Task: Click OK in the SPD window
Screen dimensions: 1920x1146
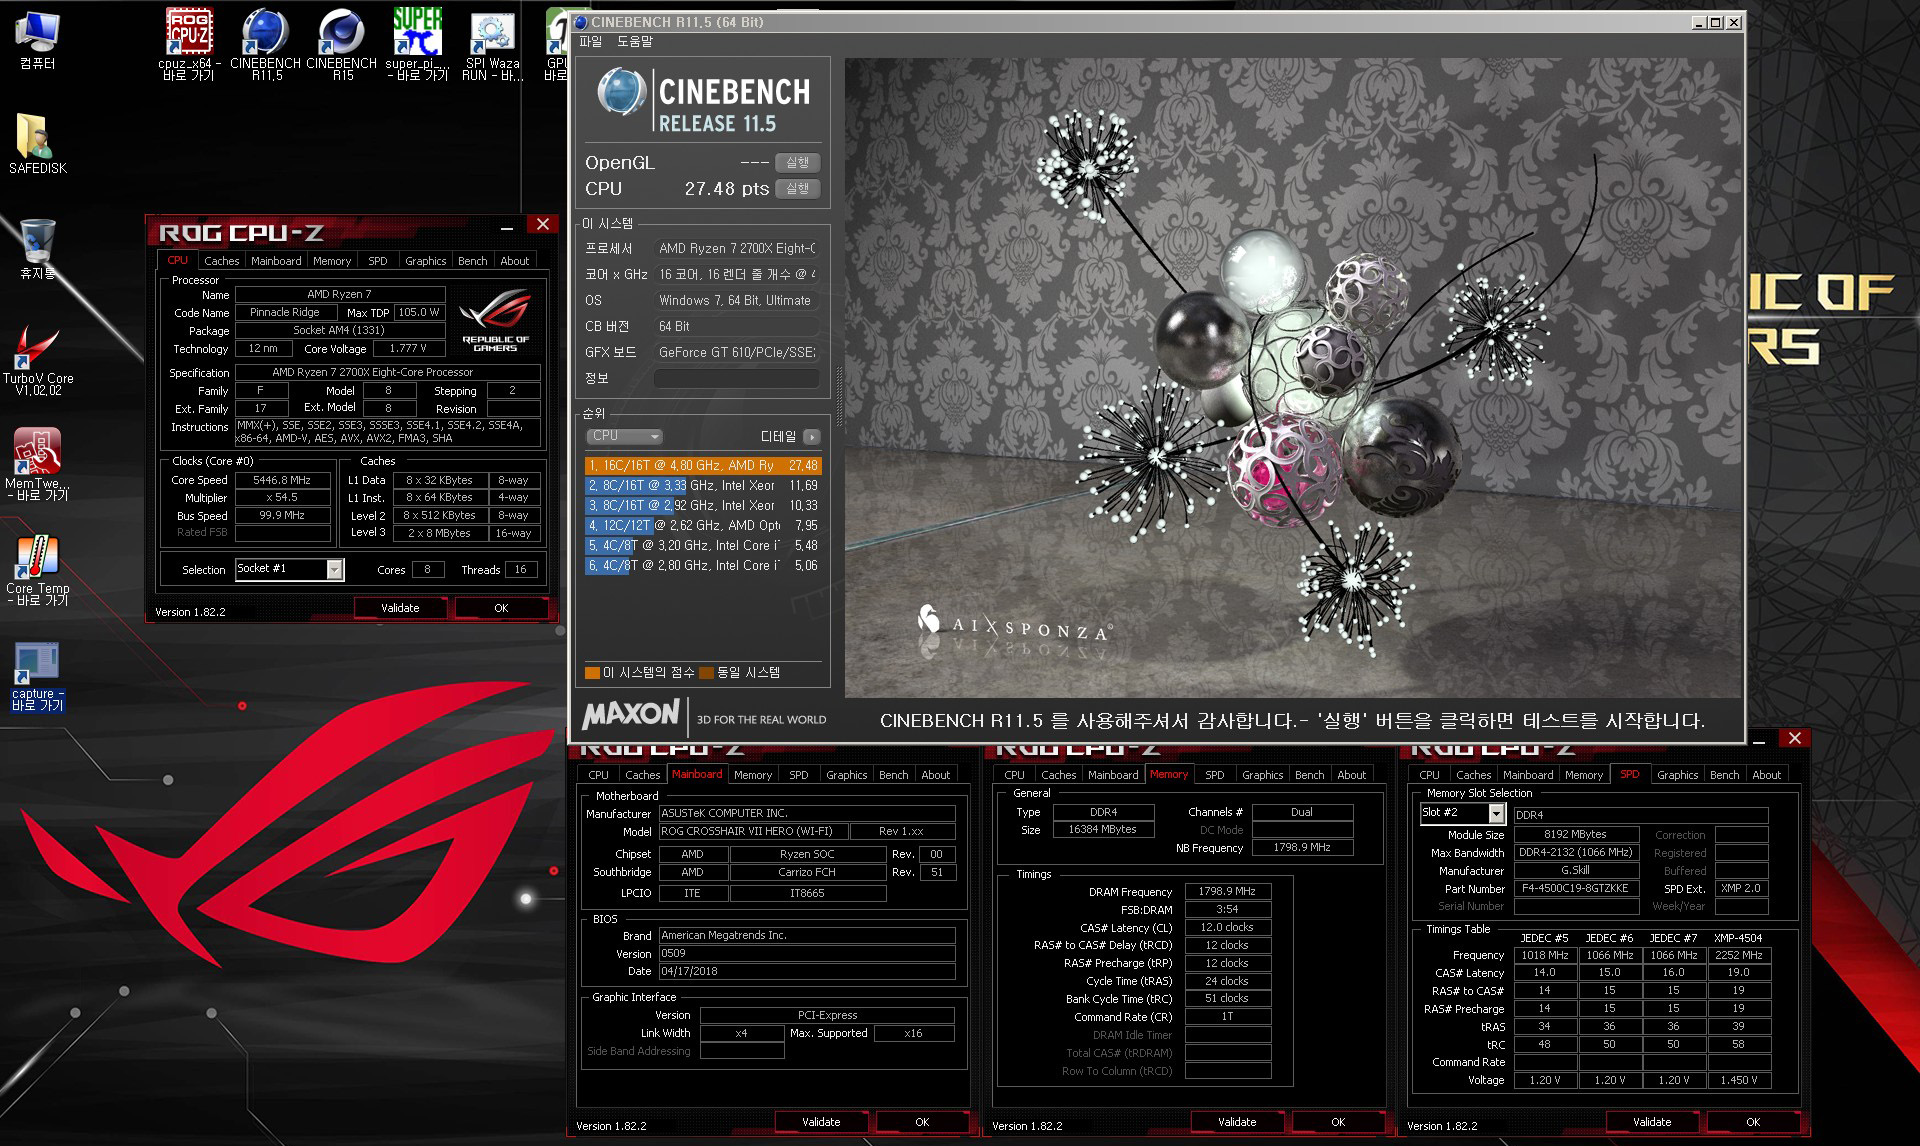Action: (1753, 1122)
